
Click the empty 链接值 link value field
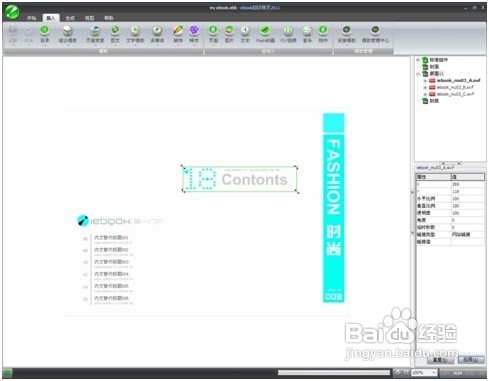coord(467,242)
